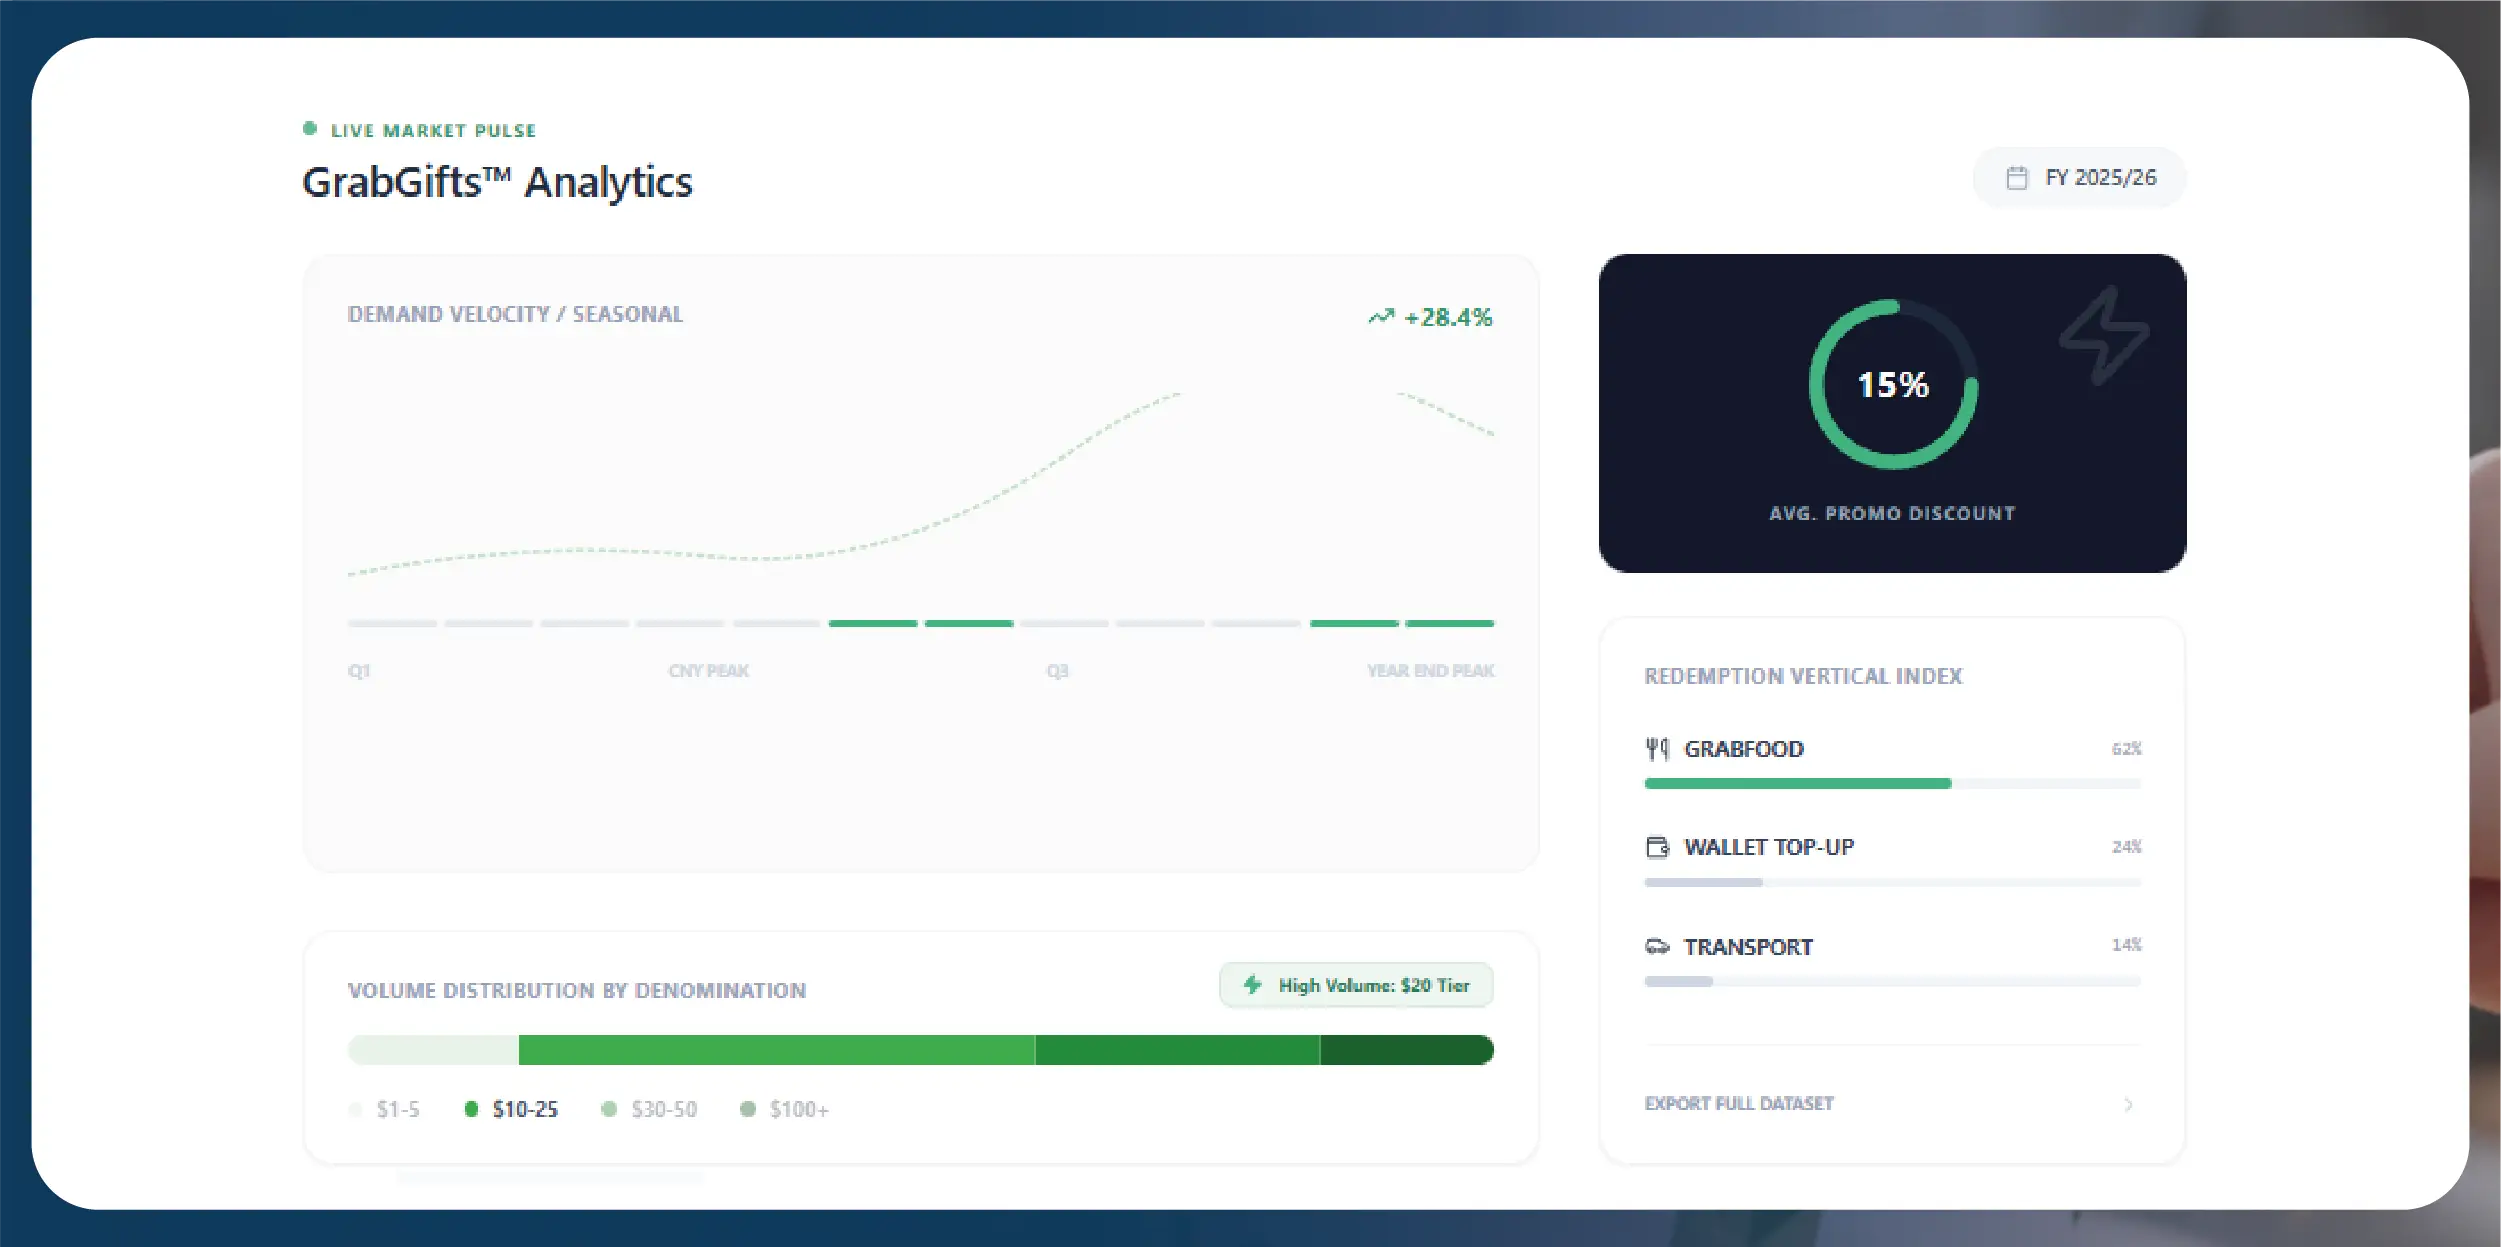
Task: Click the High Volume: $20 Tier badge
Action: point(1356,985)
